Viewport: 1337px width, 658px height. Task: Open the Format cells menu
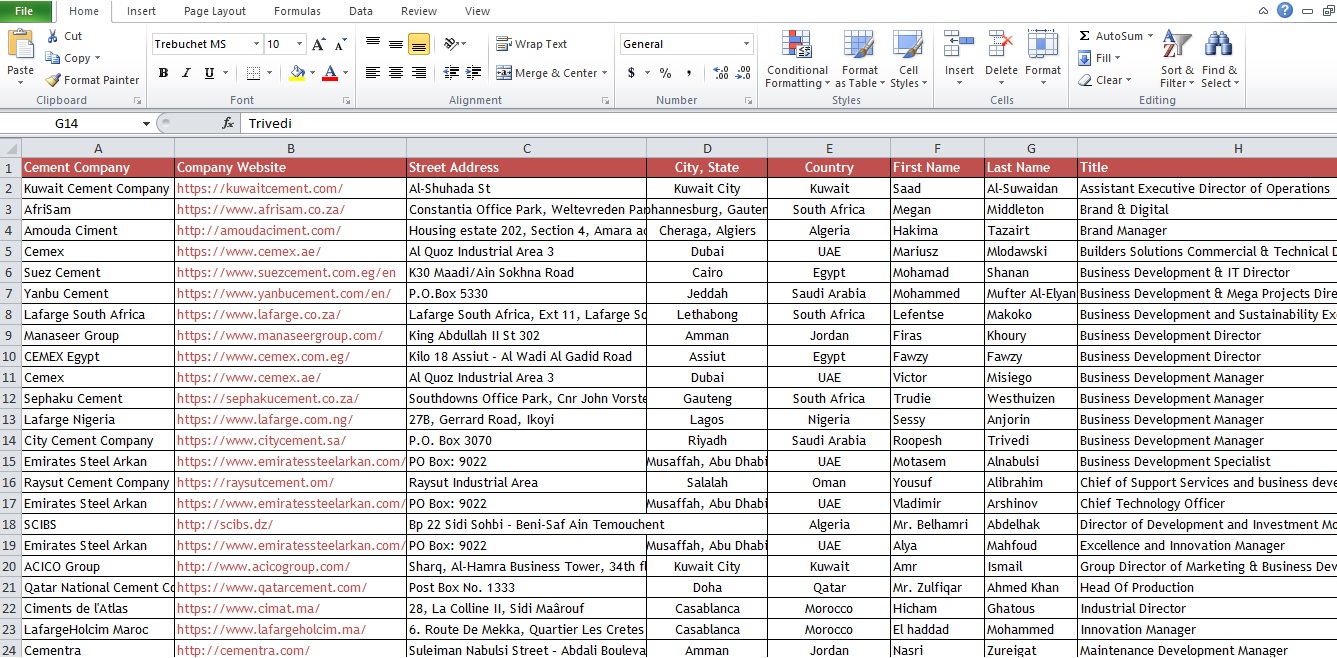point(1043,59)
